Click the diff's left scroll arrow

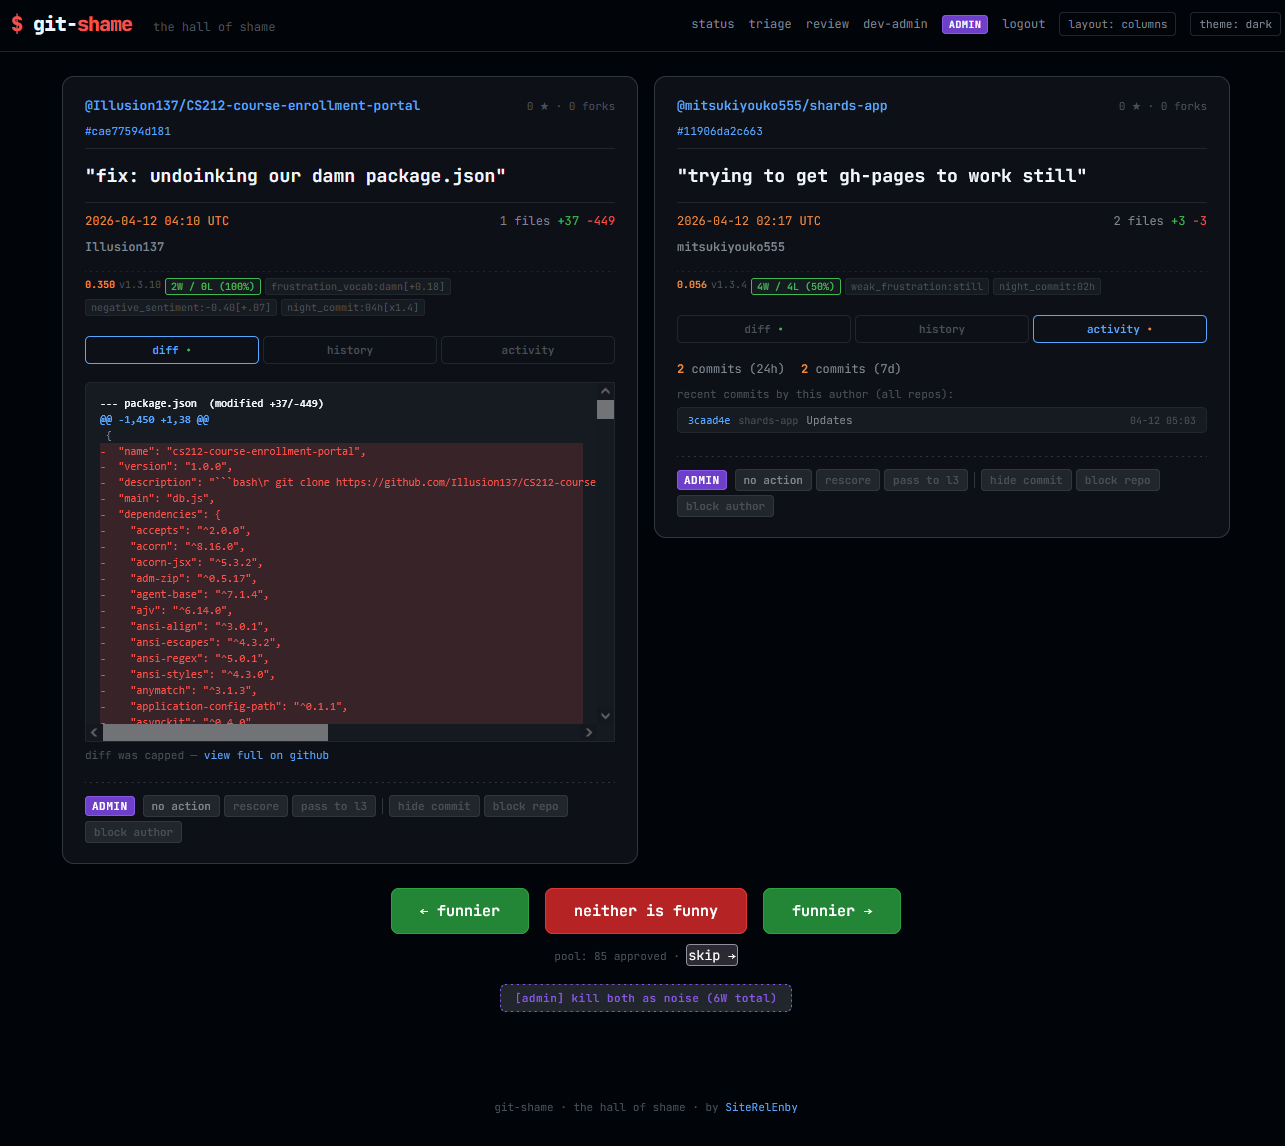[x=95, y=732]
